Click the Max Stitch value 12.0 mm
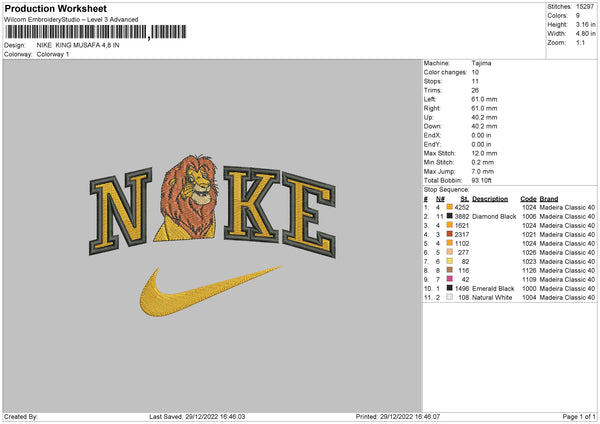The height and width of the screenshot is (424, 600). click(x=484, y=153)
